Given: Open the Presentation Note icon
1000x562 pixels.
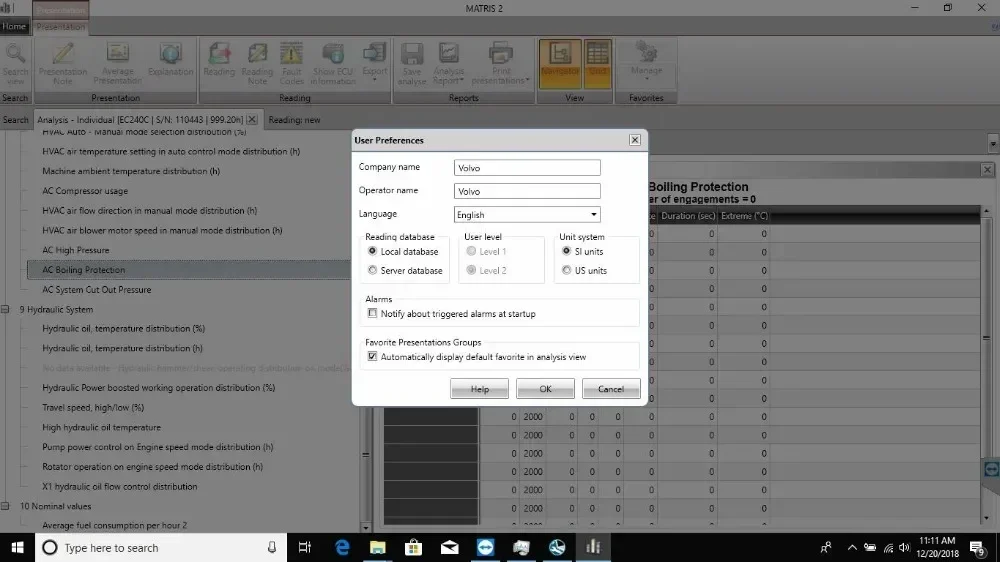Looking at the screenshot, I should 63,62.
